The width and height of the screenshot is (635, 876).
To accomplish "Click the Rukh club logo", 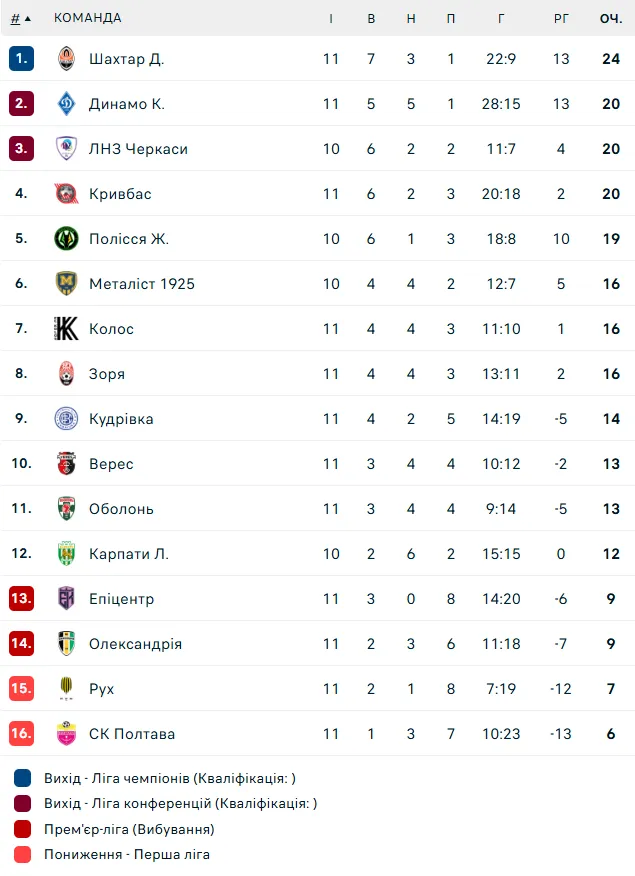I will (x=66, y=689).
